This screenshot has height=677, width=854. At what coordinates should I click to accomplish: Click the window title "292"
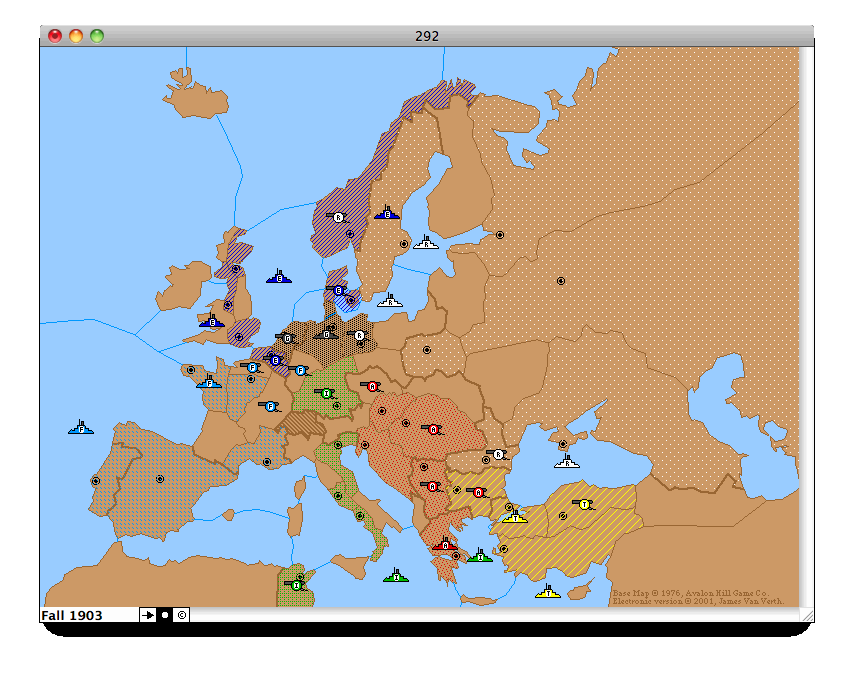pos(427,36)
